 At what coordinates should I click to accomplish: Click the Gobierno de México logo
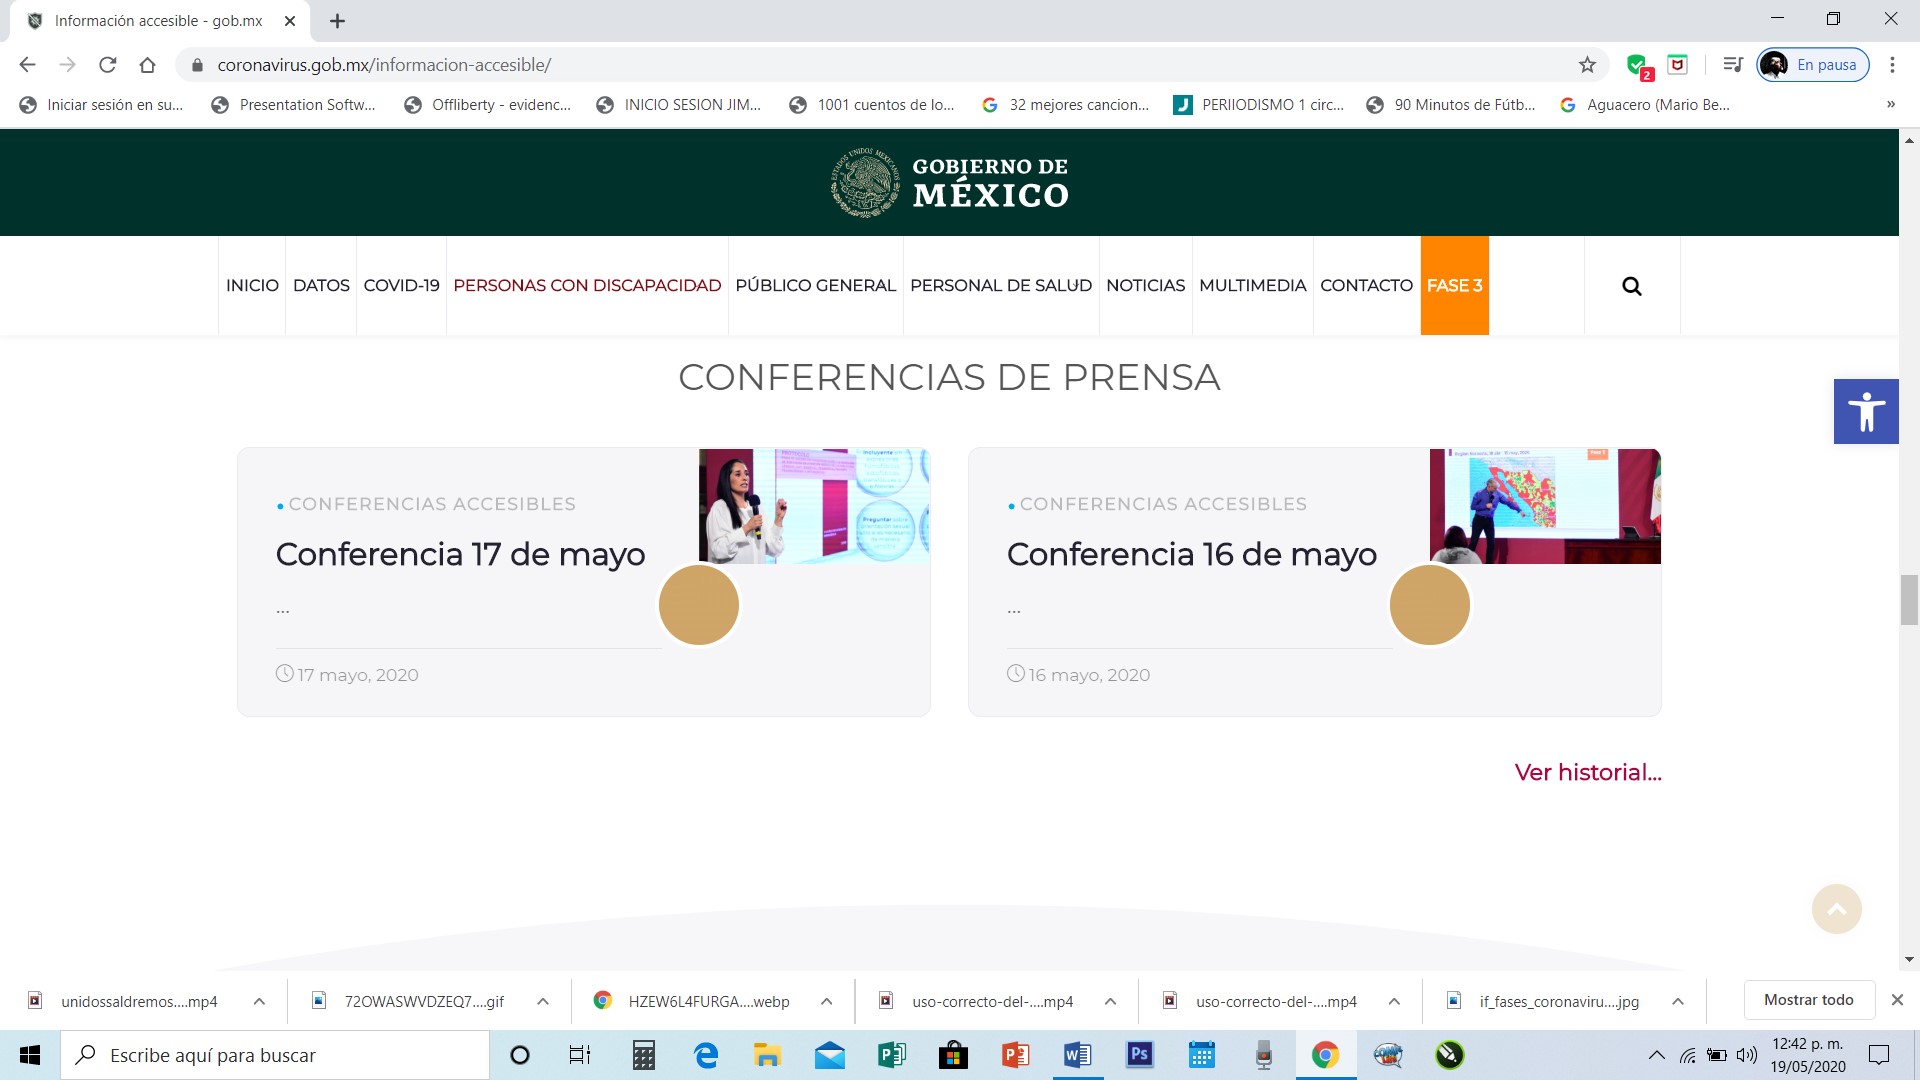(x=949, y=182)
